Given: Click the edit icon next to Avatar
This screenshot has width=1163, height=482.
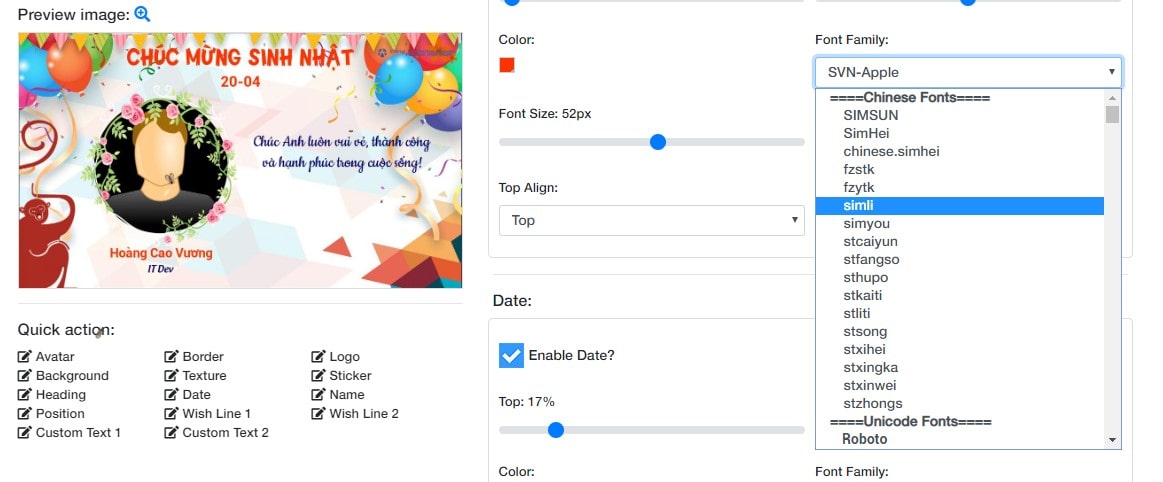Looking at the screenshot, I should pyautogui.click(x=24, y=357).
